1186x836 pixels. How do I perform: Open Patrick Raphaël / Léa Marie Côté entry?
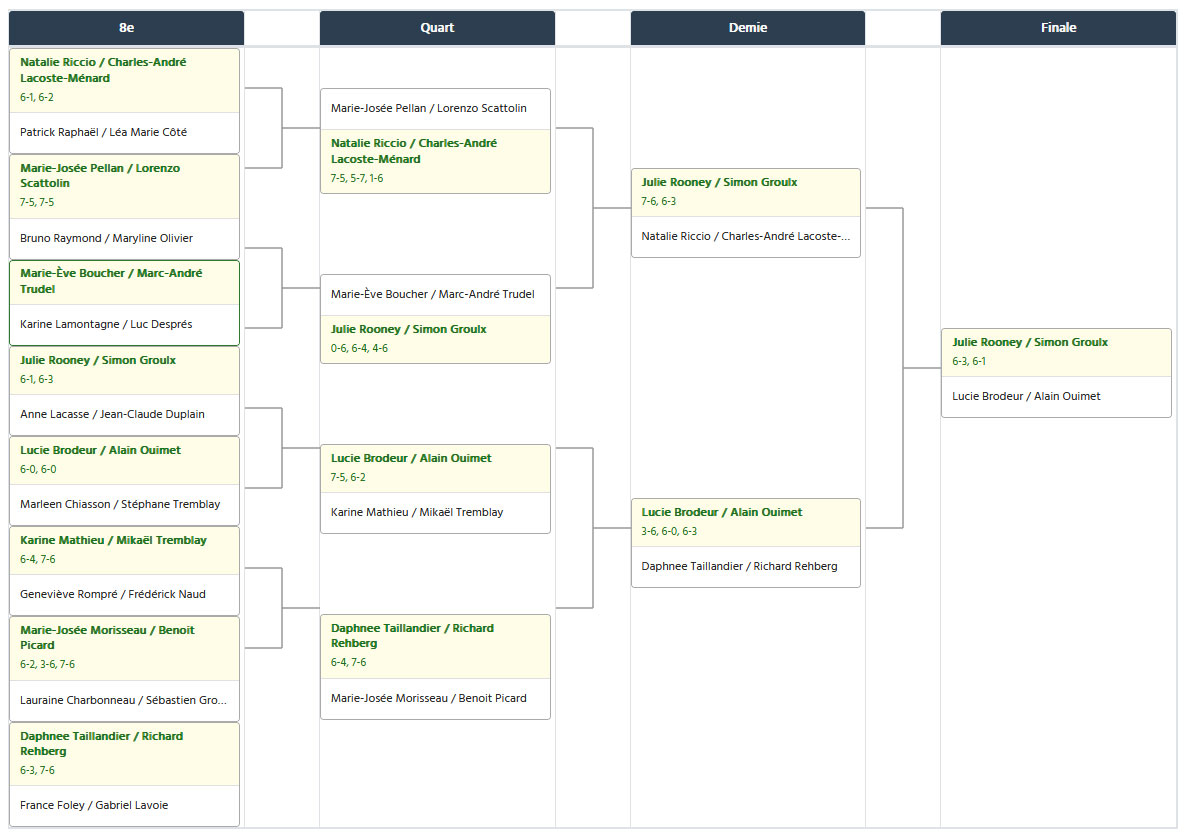point(124,132)
